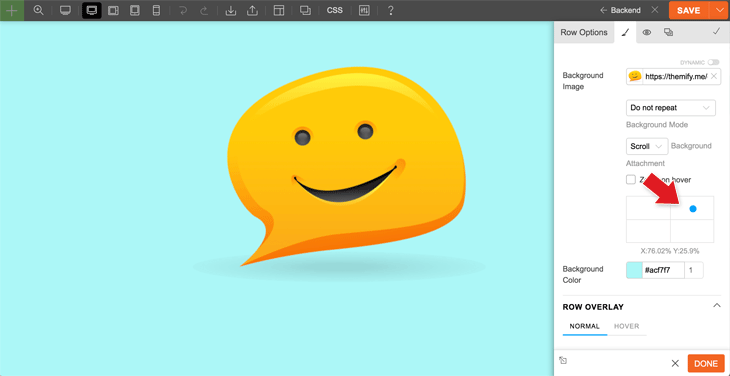Collapse the Row Overlay section
The width and height of the screenshot is (730, 376).
tap(717, 306)
